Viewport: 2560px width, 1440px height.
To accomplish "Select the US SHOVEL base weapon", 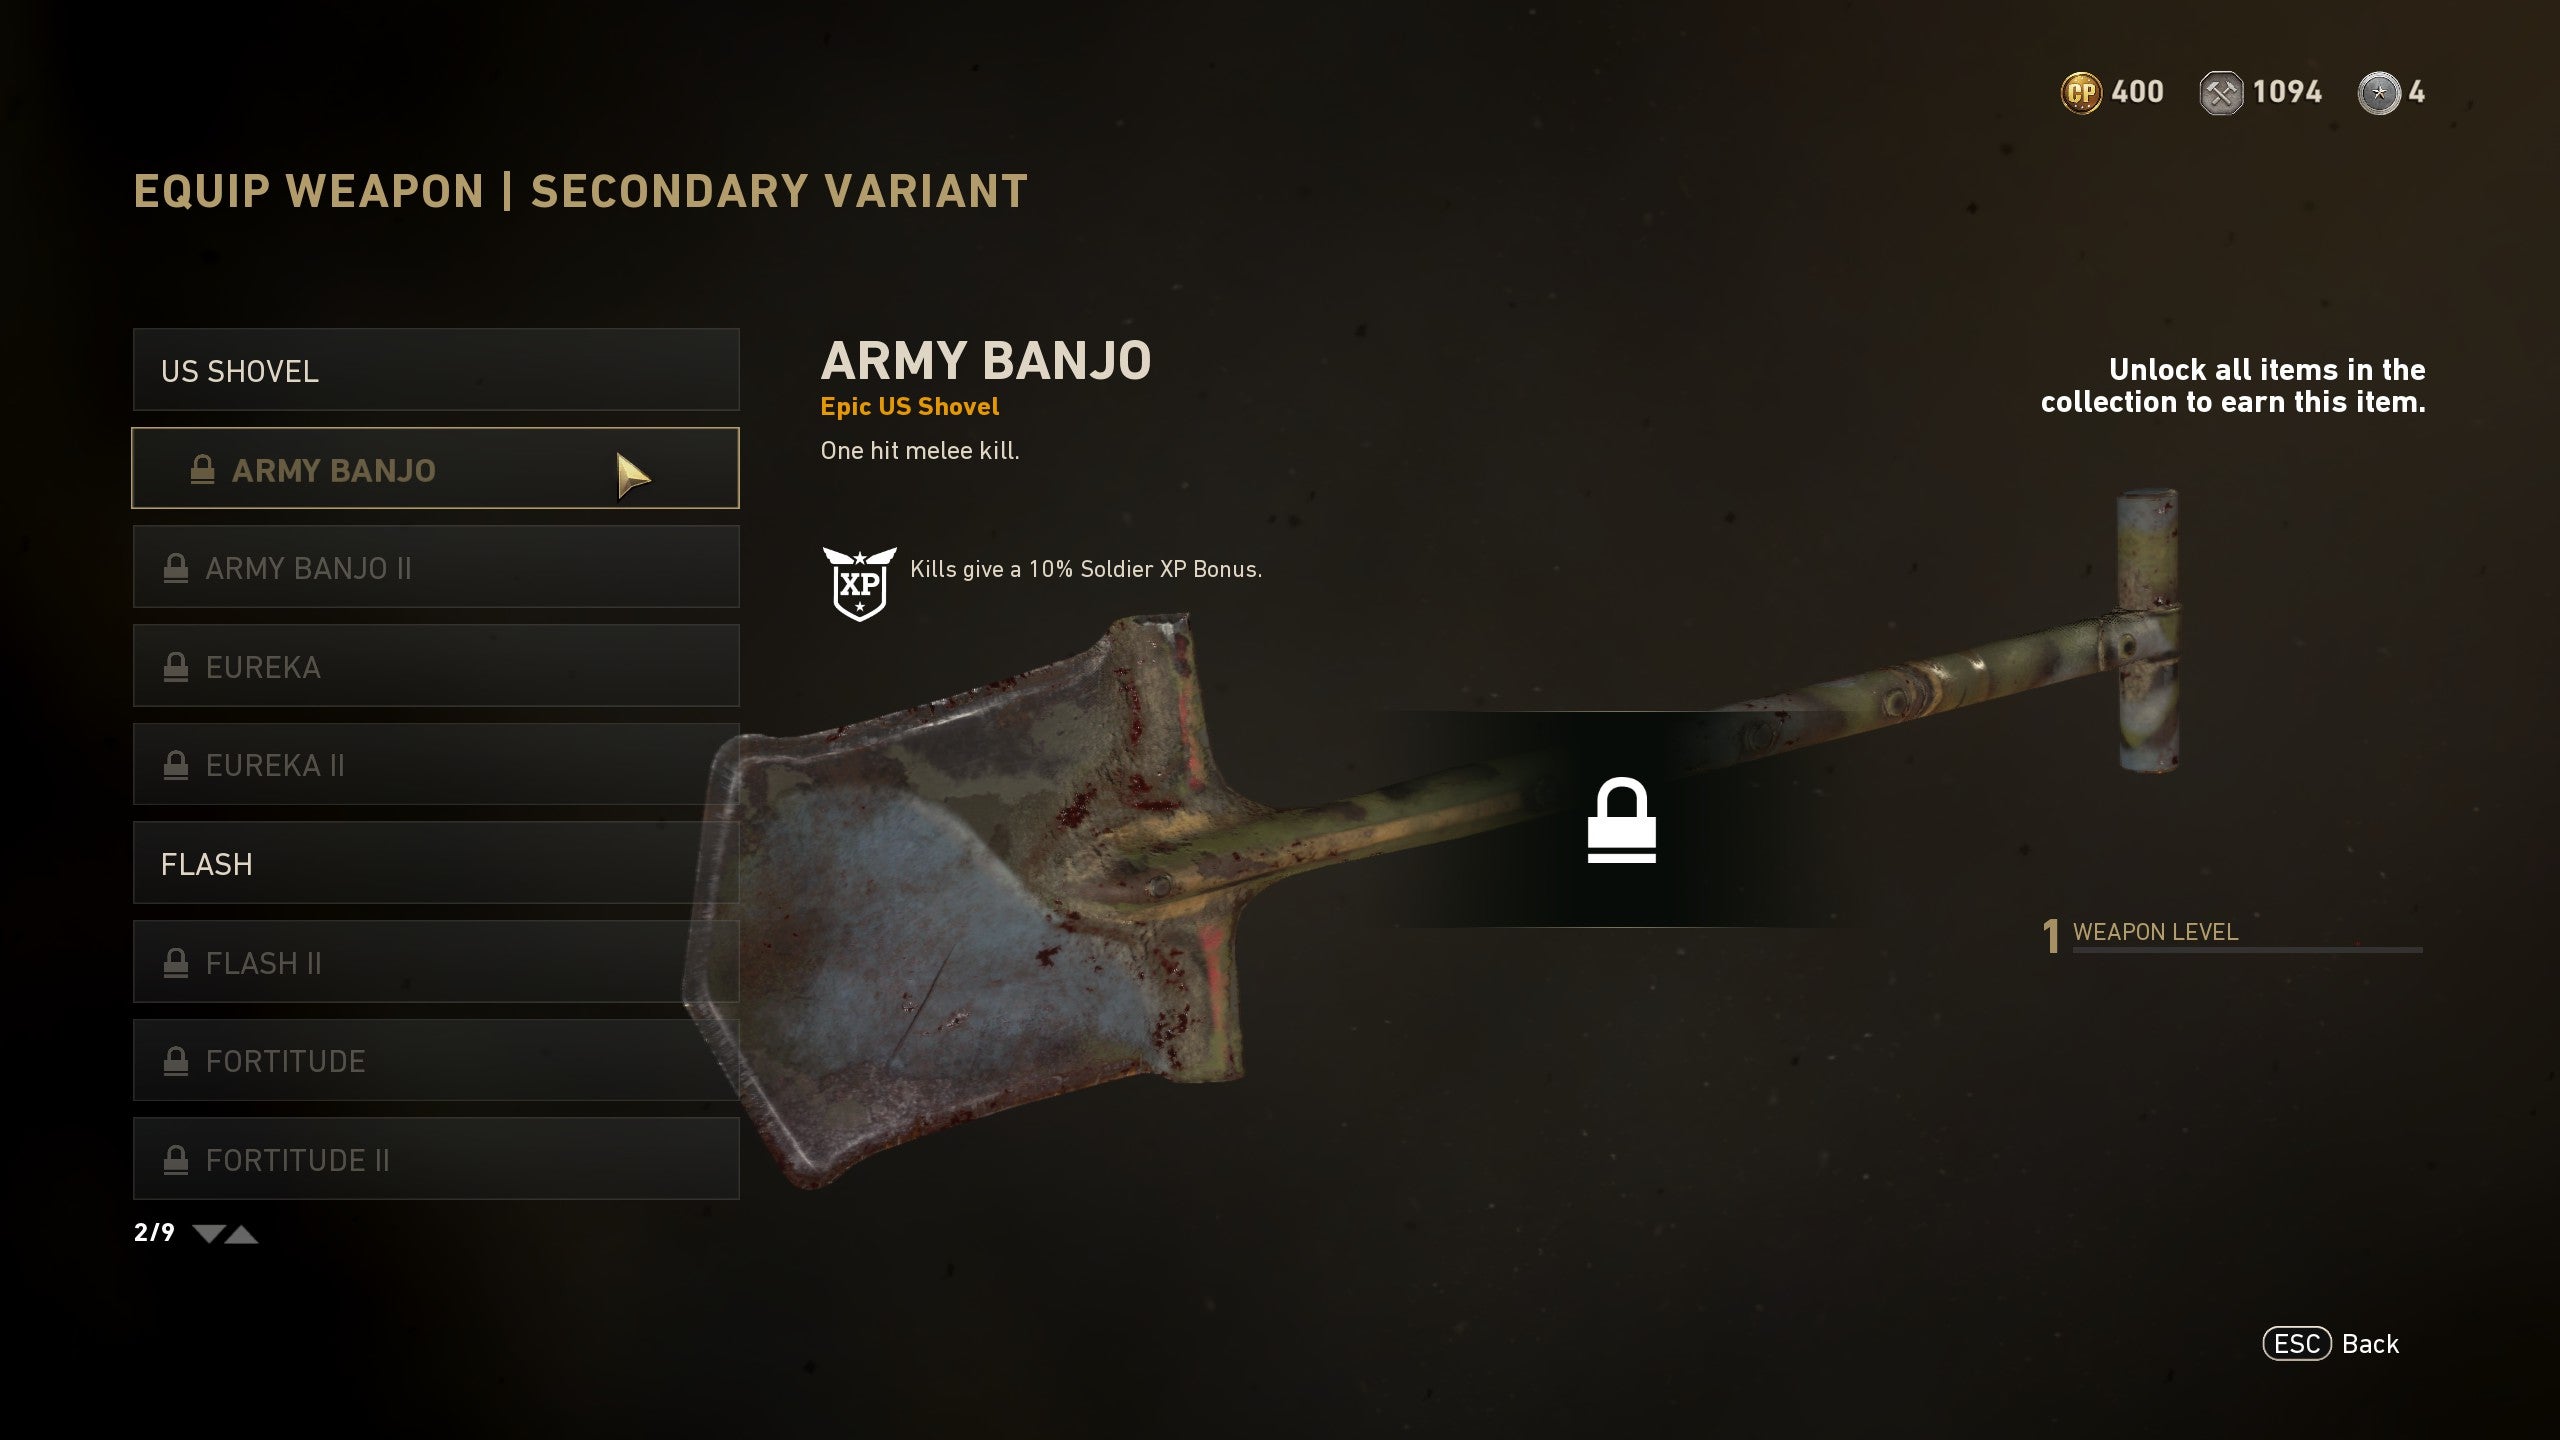I will (x=436, y=370).
